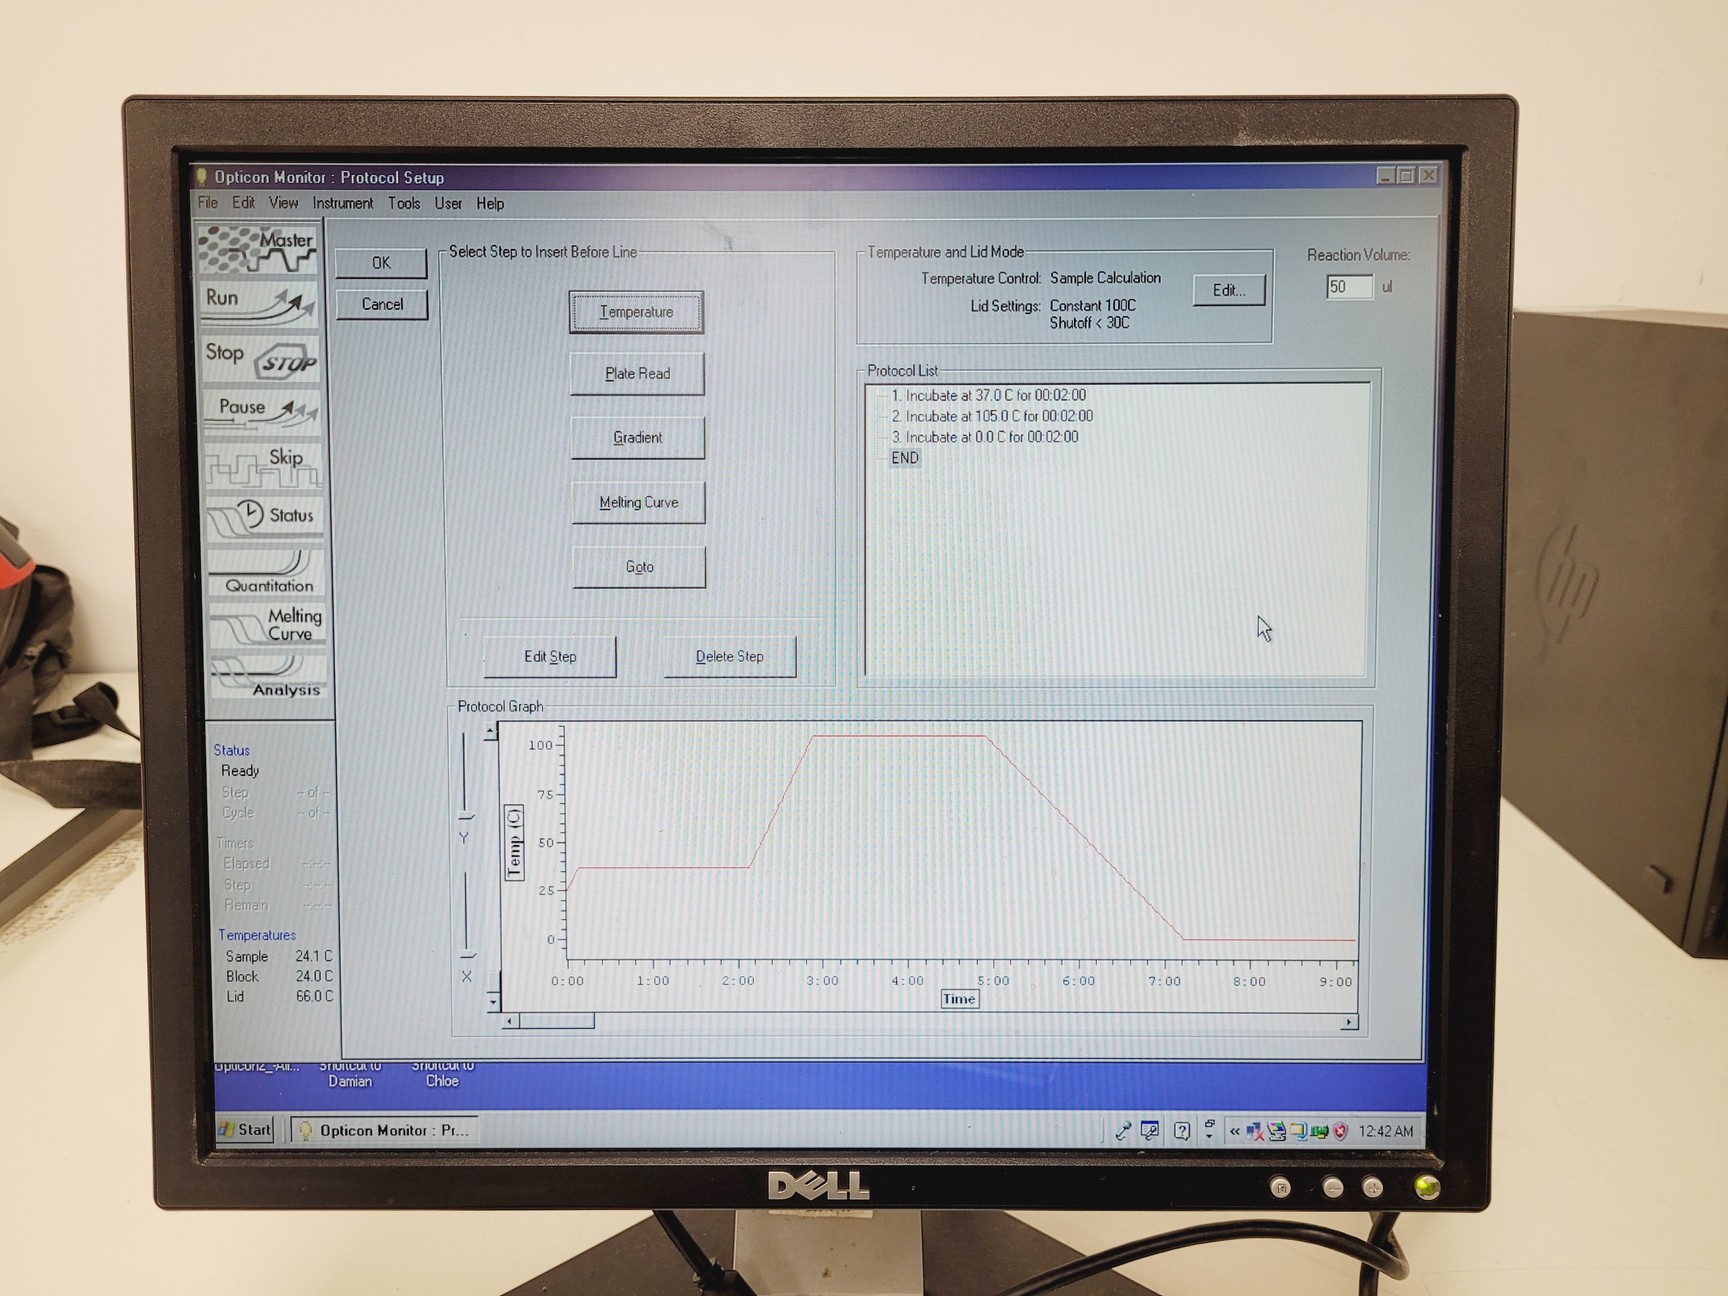Click the Stop sign icon
Image resolution: width=1728 pixels, height=1296 pixels.
pos(260,358)
